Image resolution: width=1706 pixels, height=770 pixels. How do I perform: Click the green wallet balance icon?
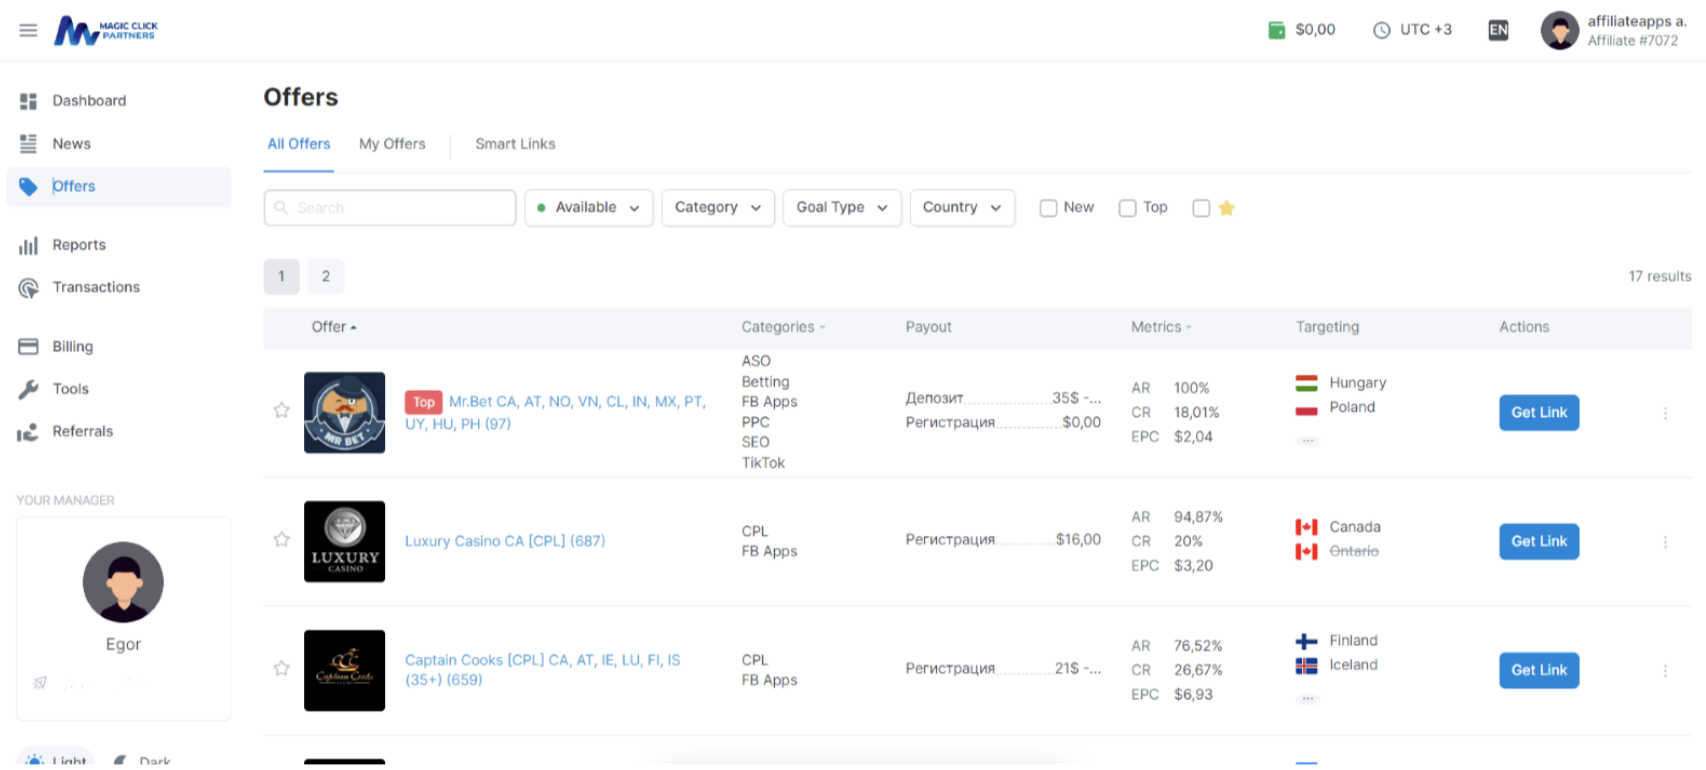[x=1276, y=30]
